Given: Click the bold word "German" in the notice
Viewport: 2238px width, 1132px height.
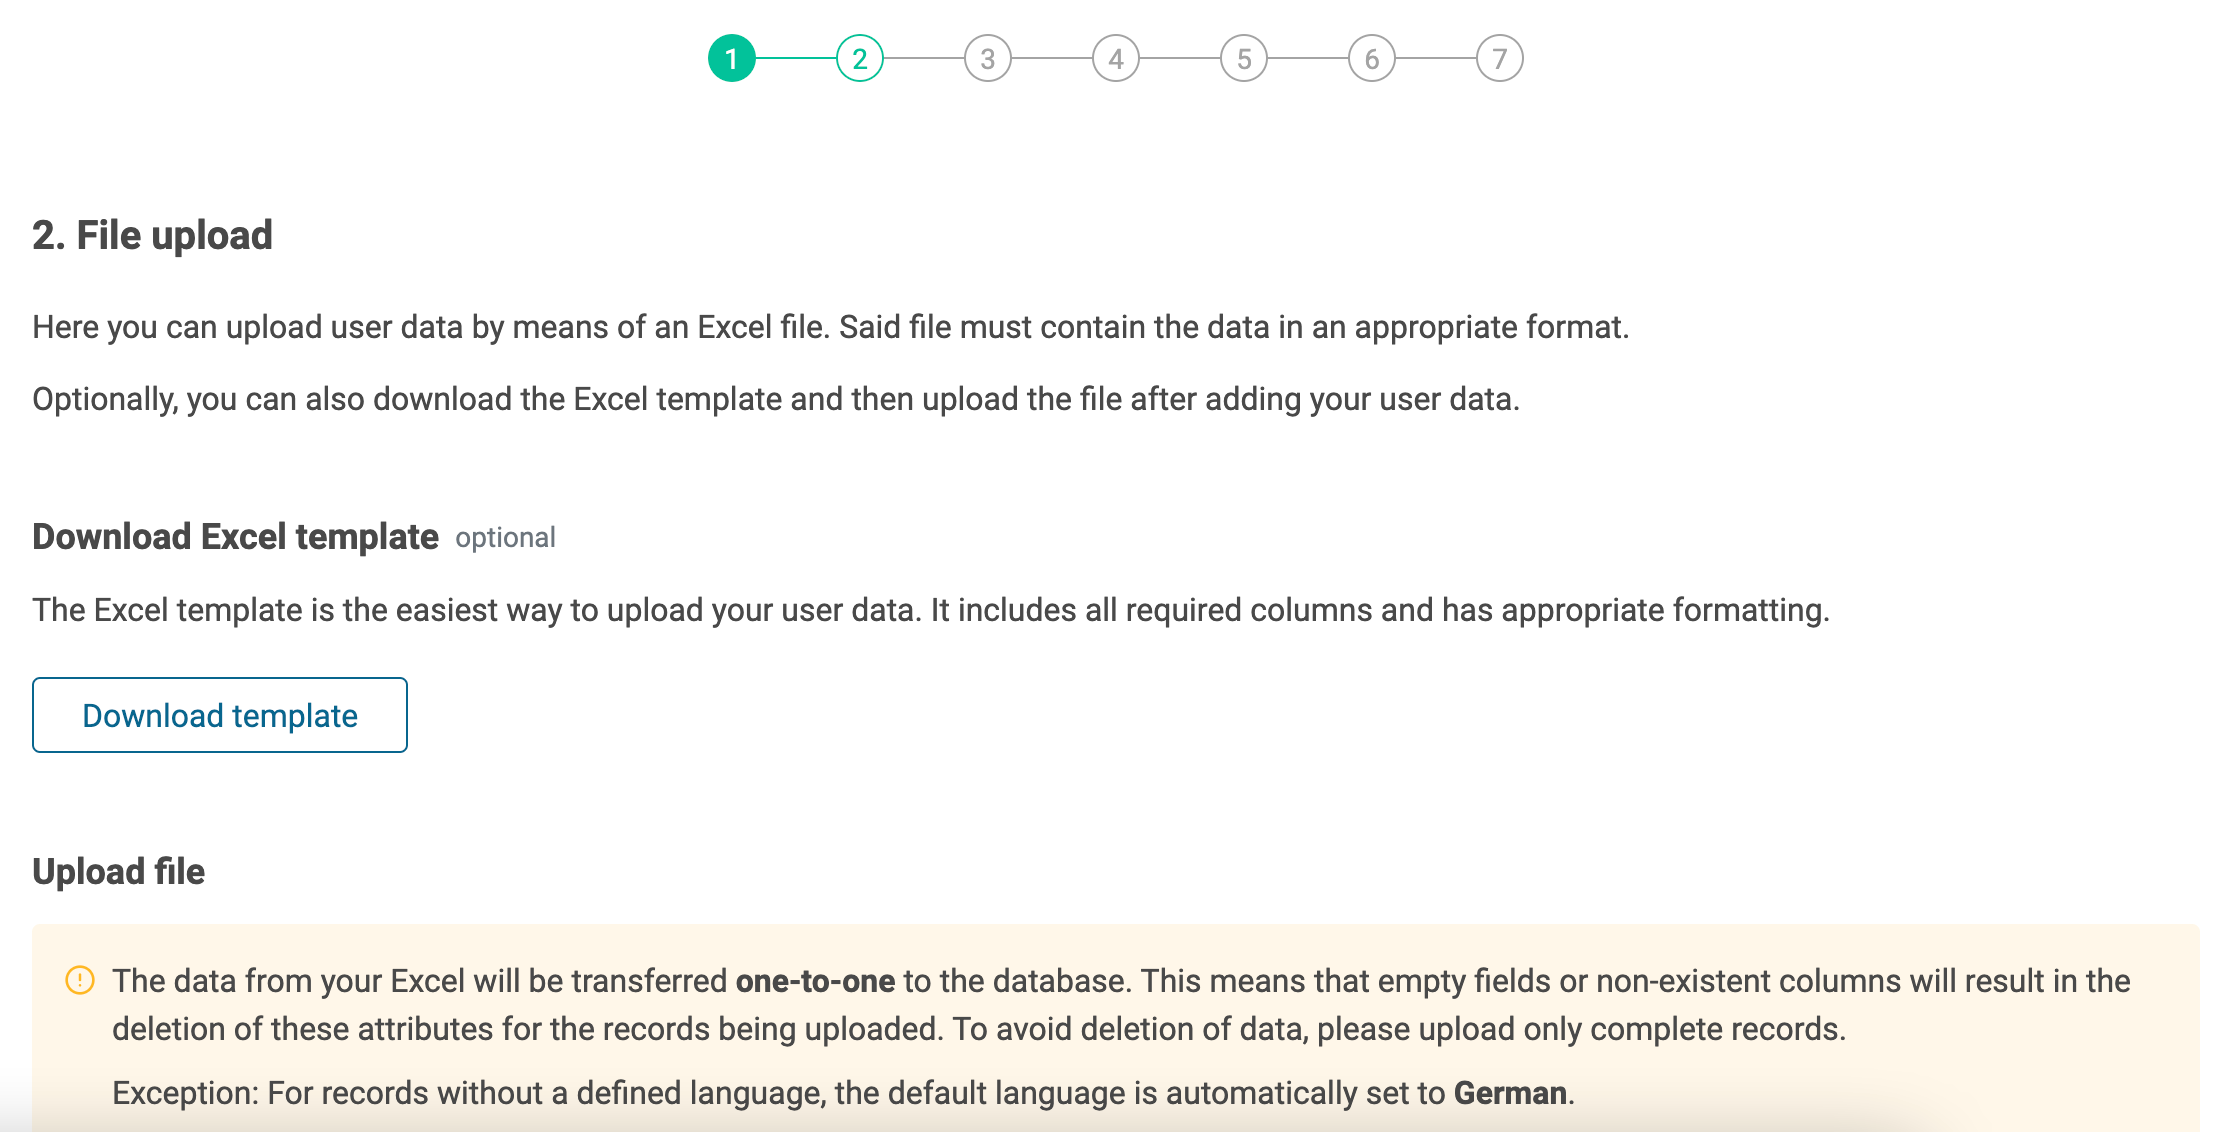Looking at the screenshot, I should click(x=1510, y=1093).
